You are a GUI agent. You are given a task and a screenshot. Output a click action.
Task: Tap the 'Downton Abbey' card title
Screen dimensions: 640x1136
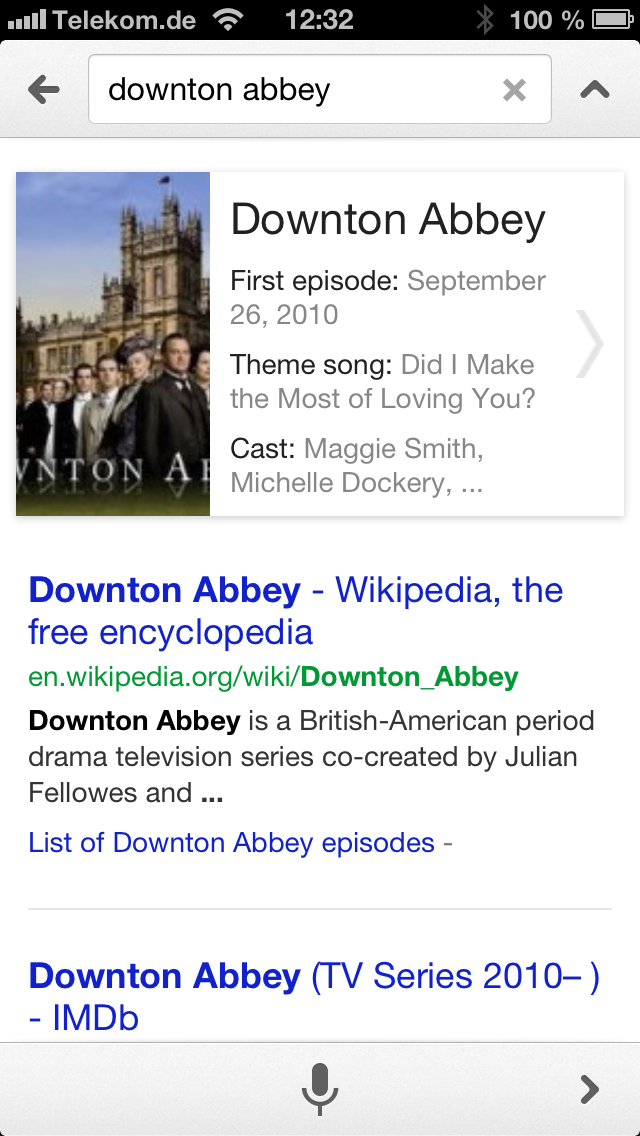point(388,220)
